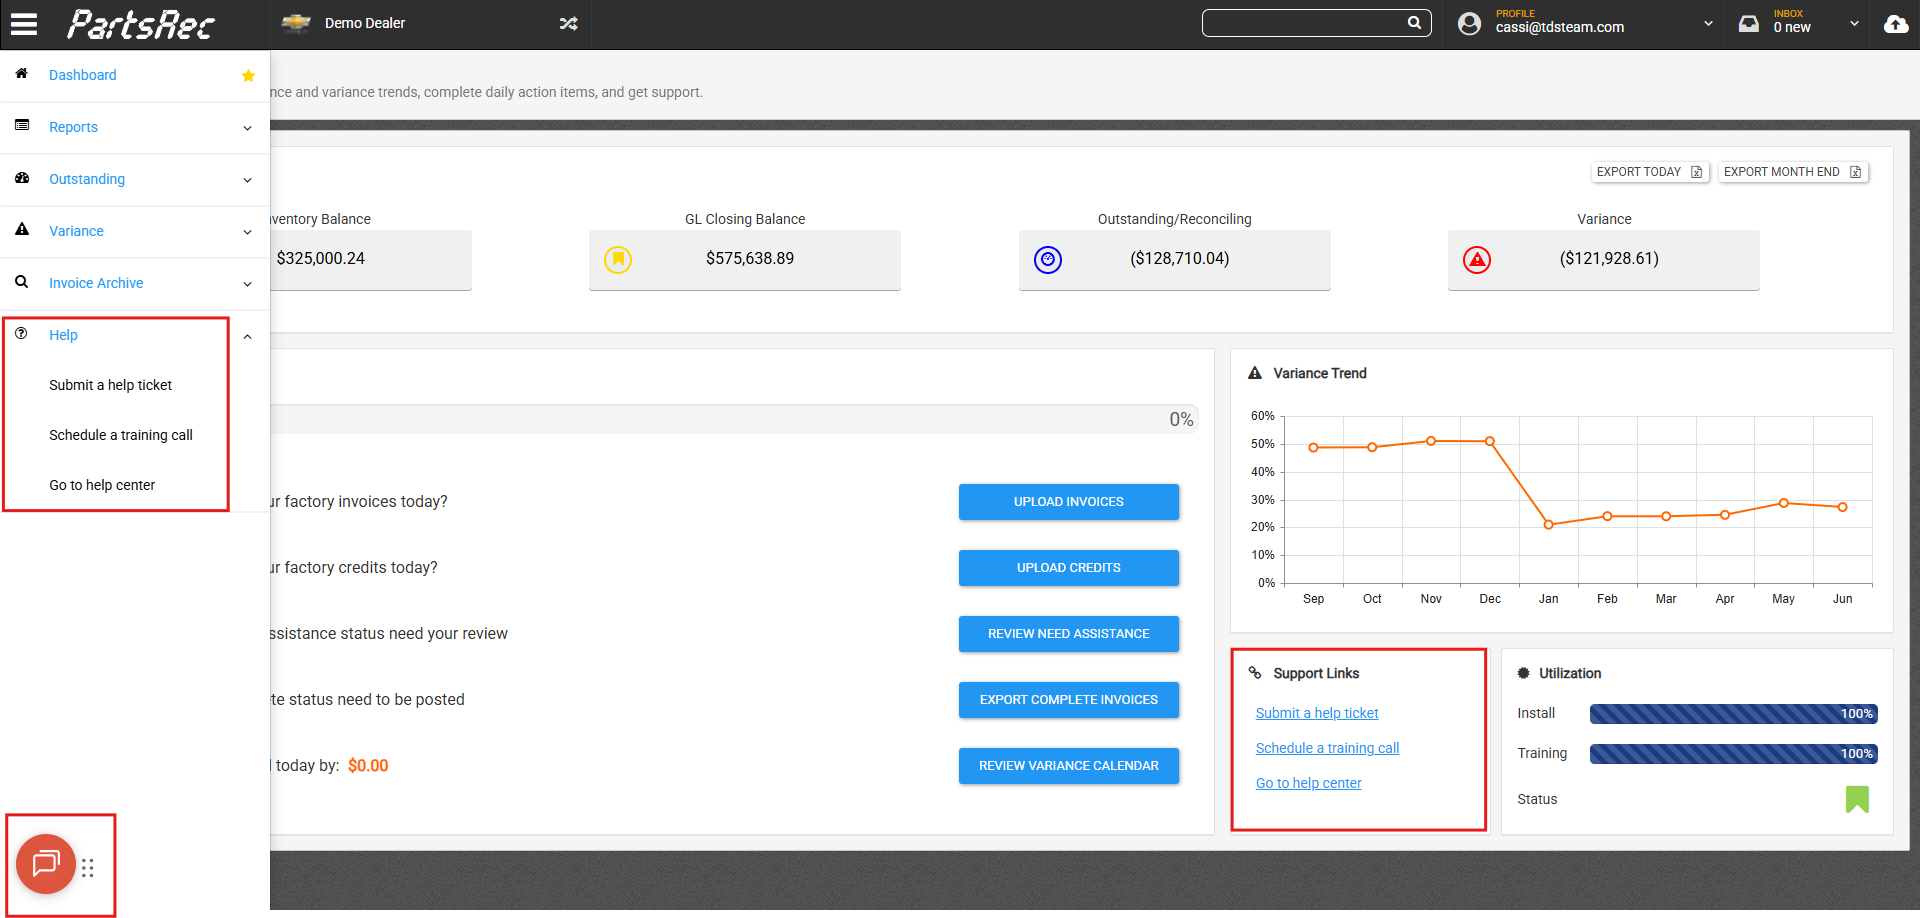The image size is (1920, 918).
Task: Click the Reports sidebar icon
Action: 22,126
